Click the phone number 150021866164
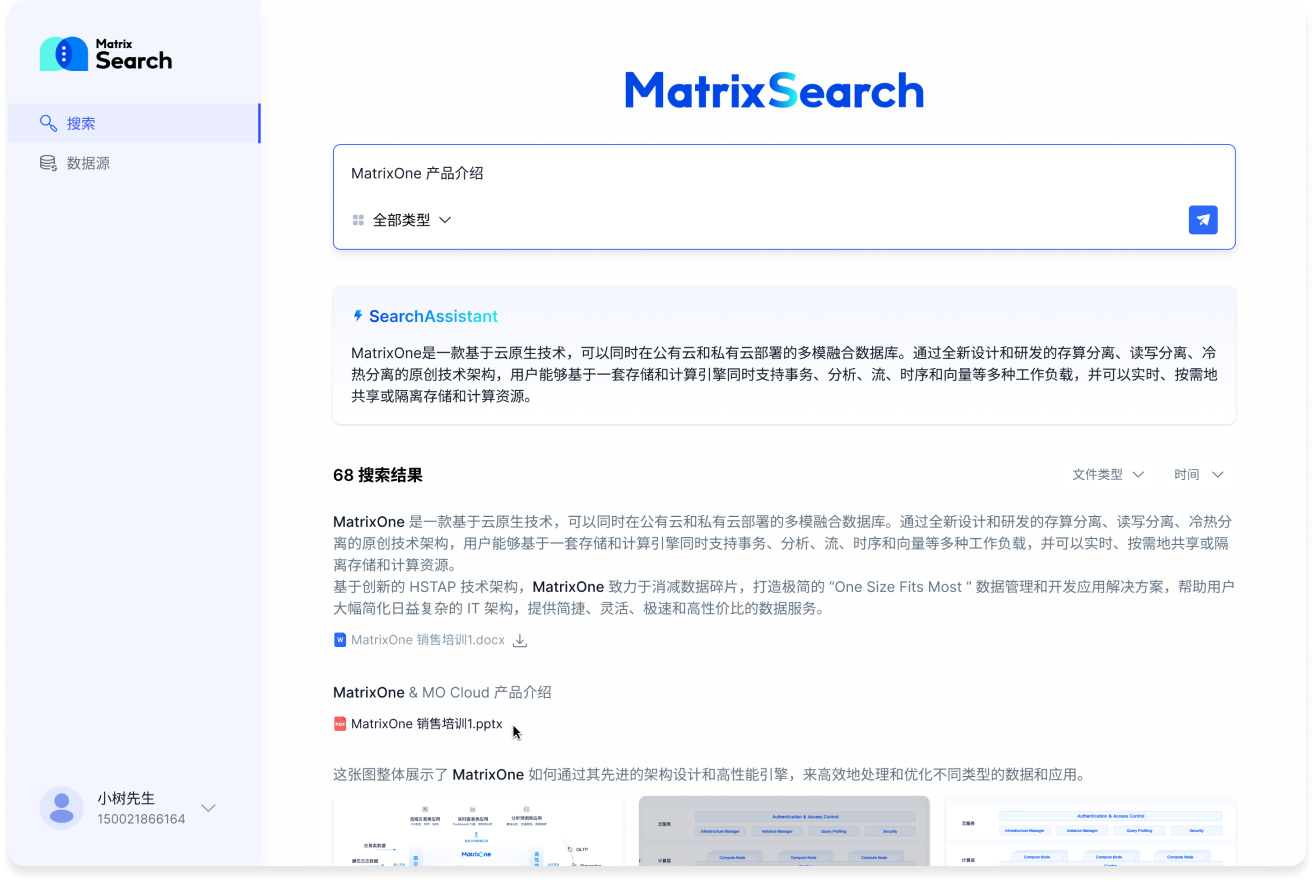 tap(141, 819)
